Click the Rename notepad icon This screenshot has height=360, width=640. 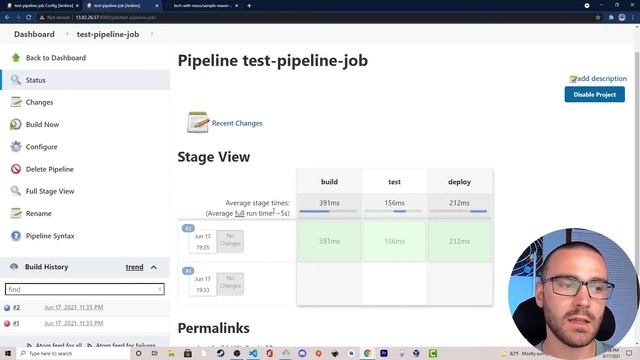click(x=16, y=213)
